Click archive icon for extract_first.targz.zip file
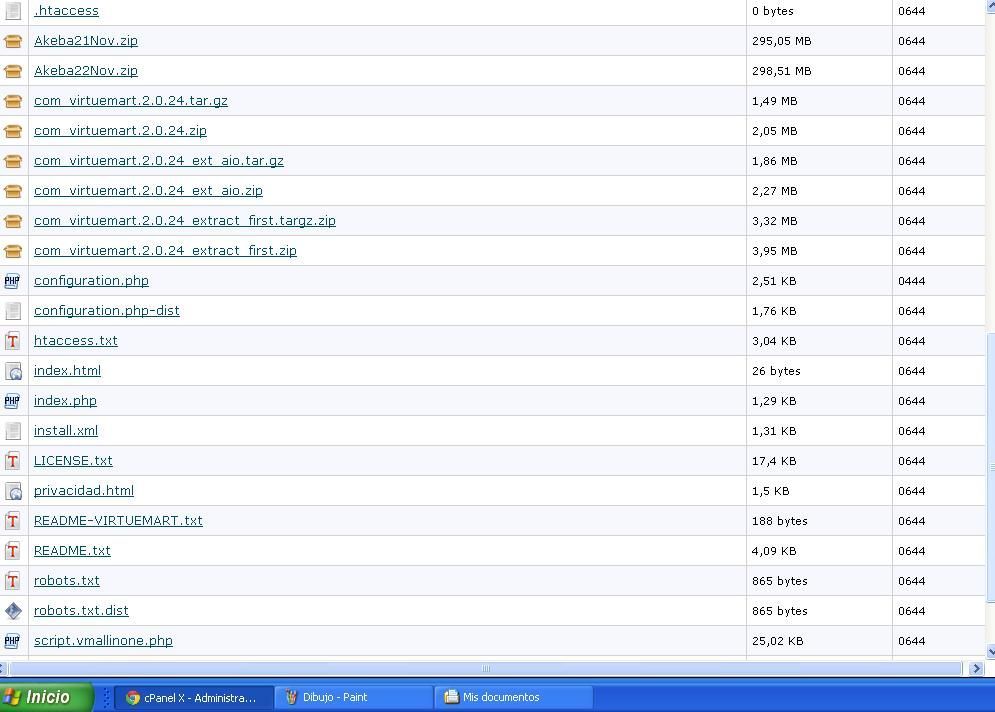 point(13,221)
